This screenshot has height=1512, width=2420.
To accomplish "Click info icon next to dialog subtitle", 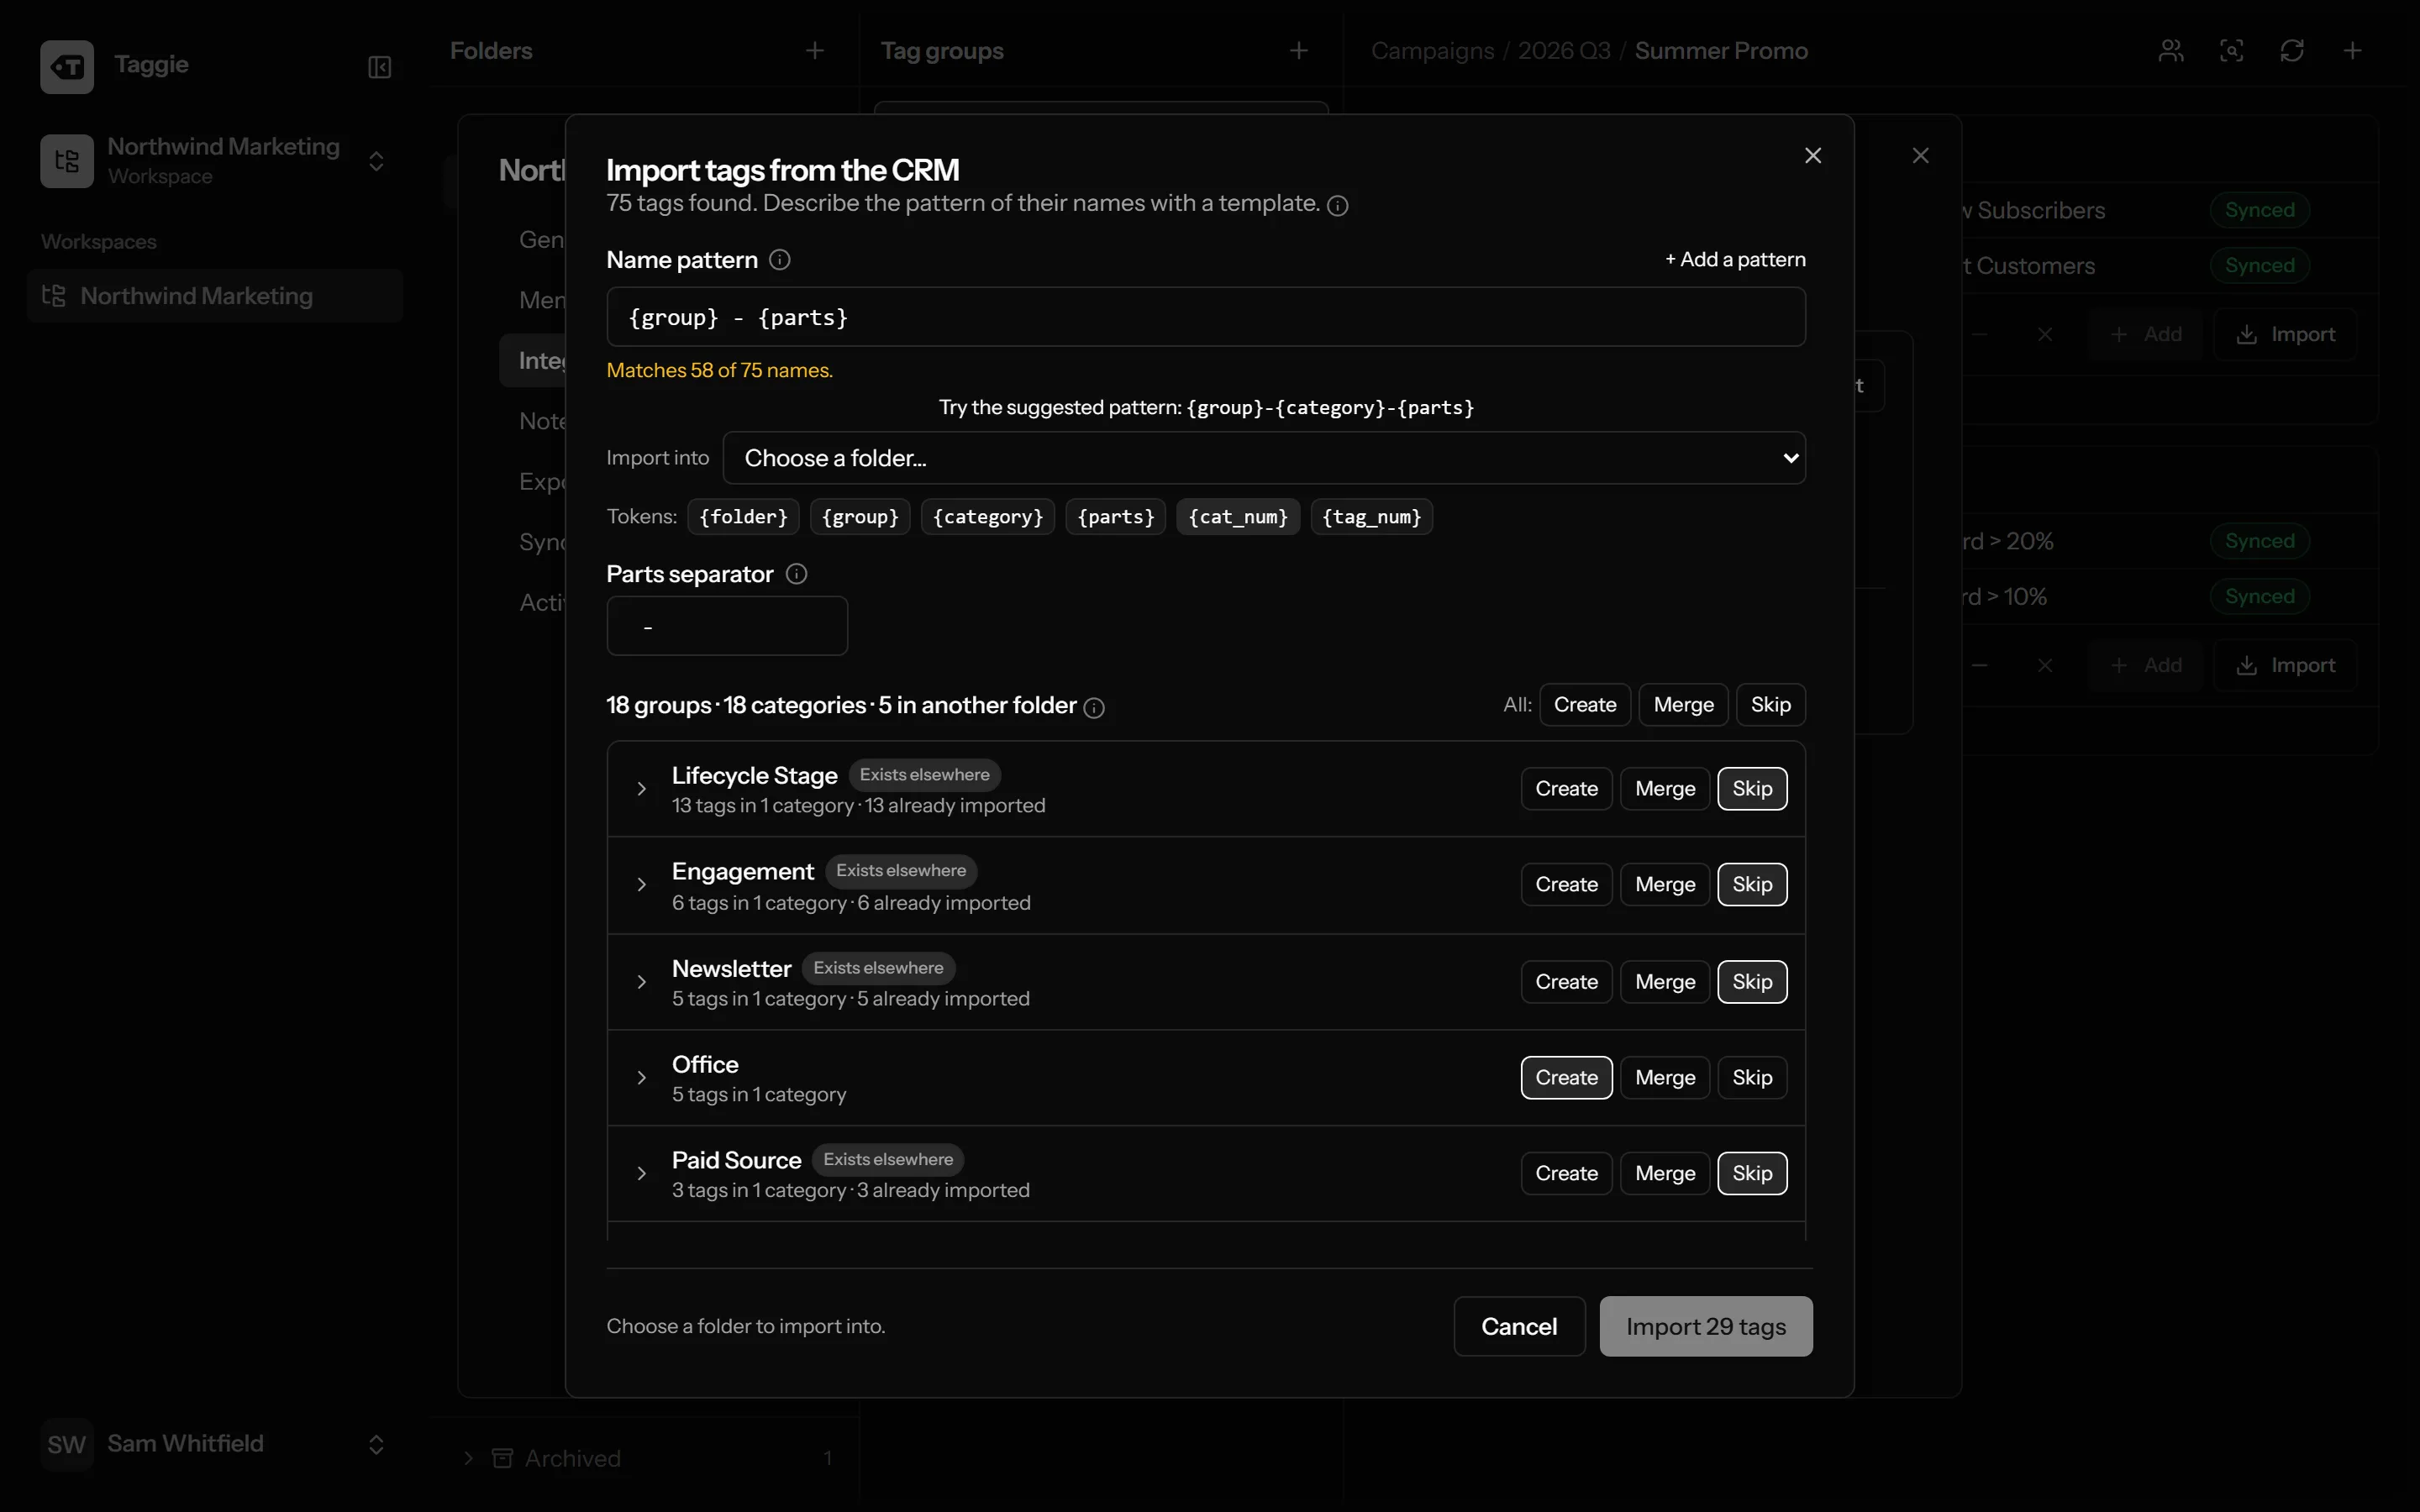I will 1338,206.
